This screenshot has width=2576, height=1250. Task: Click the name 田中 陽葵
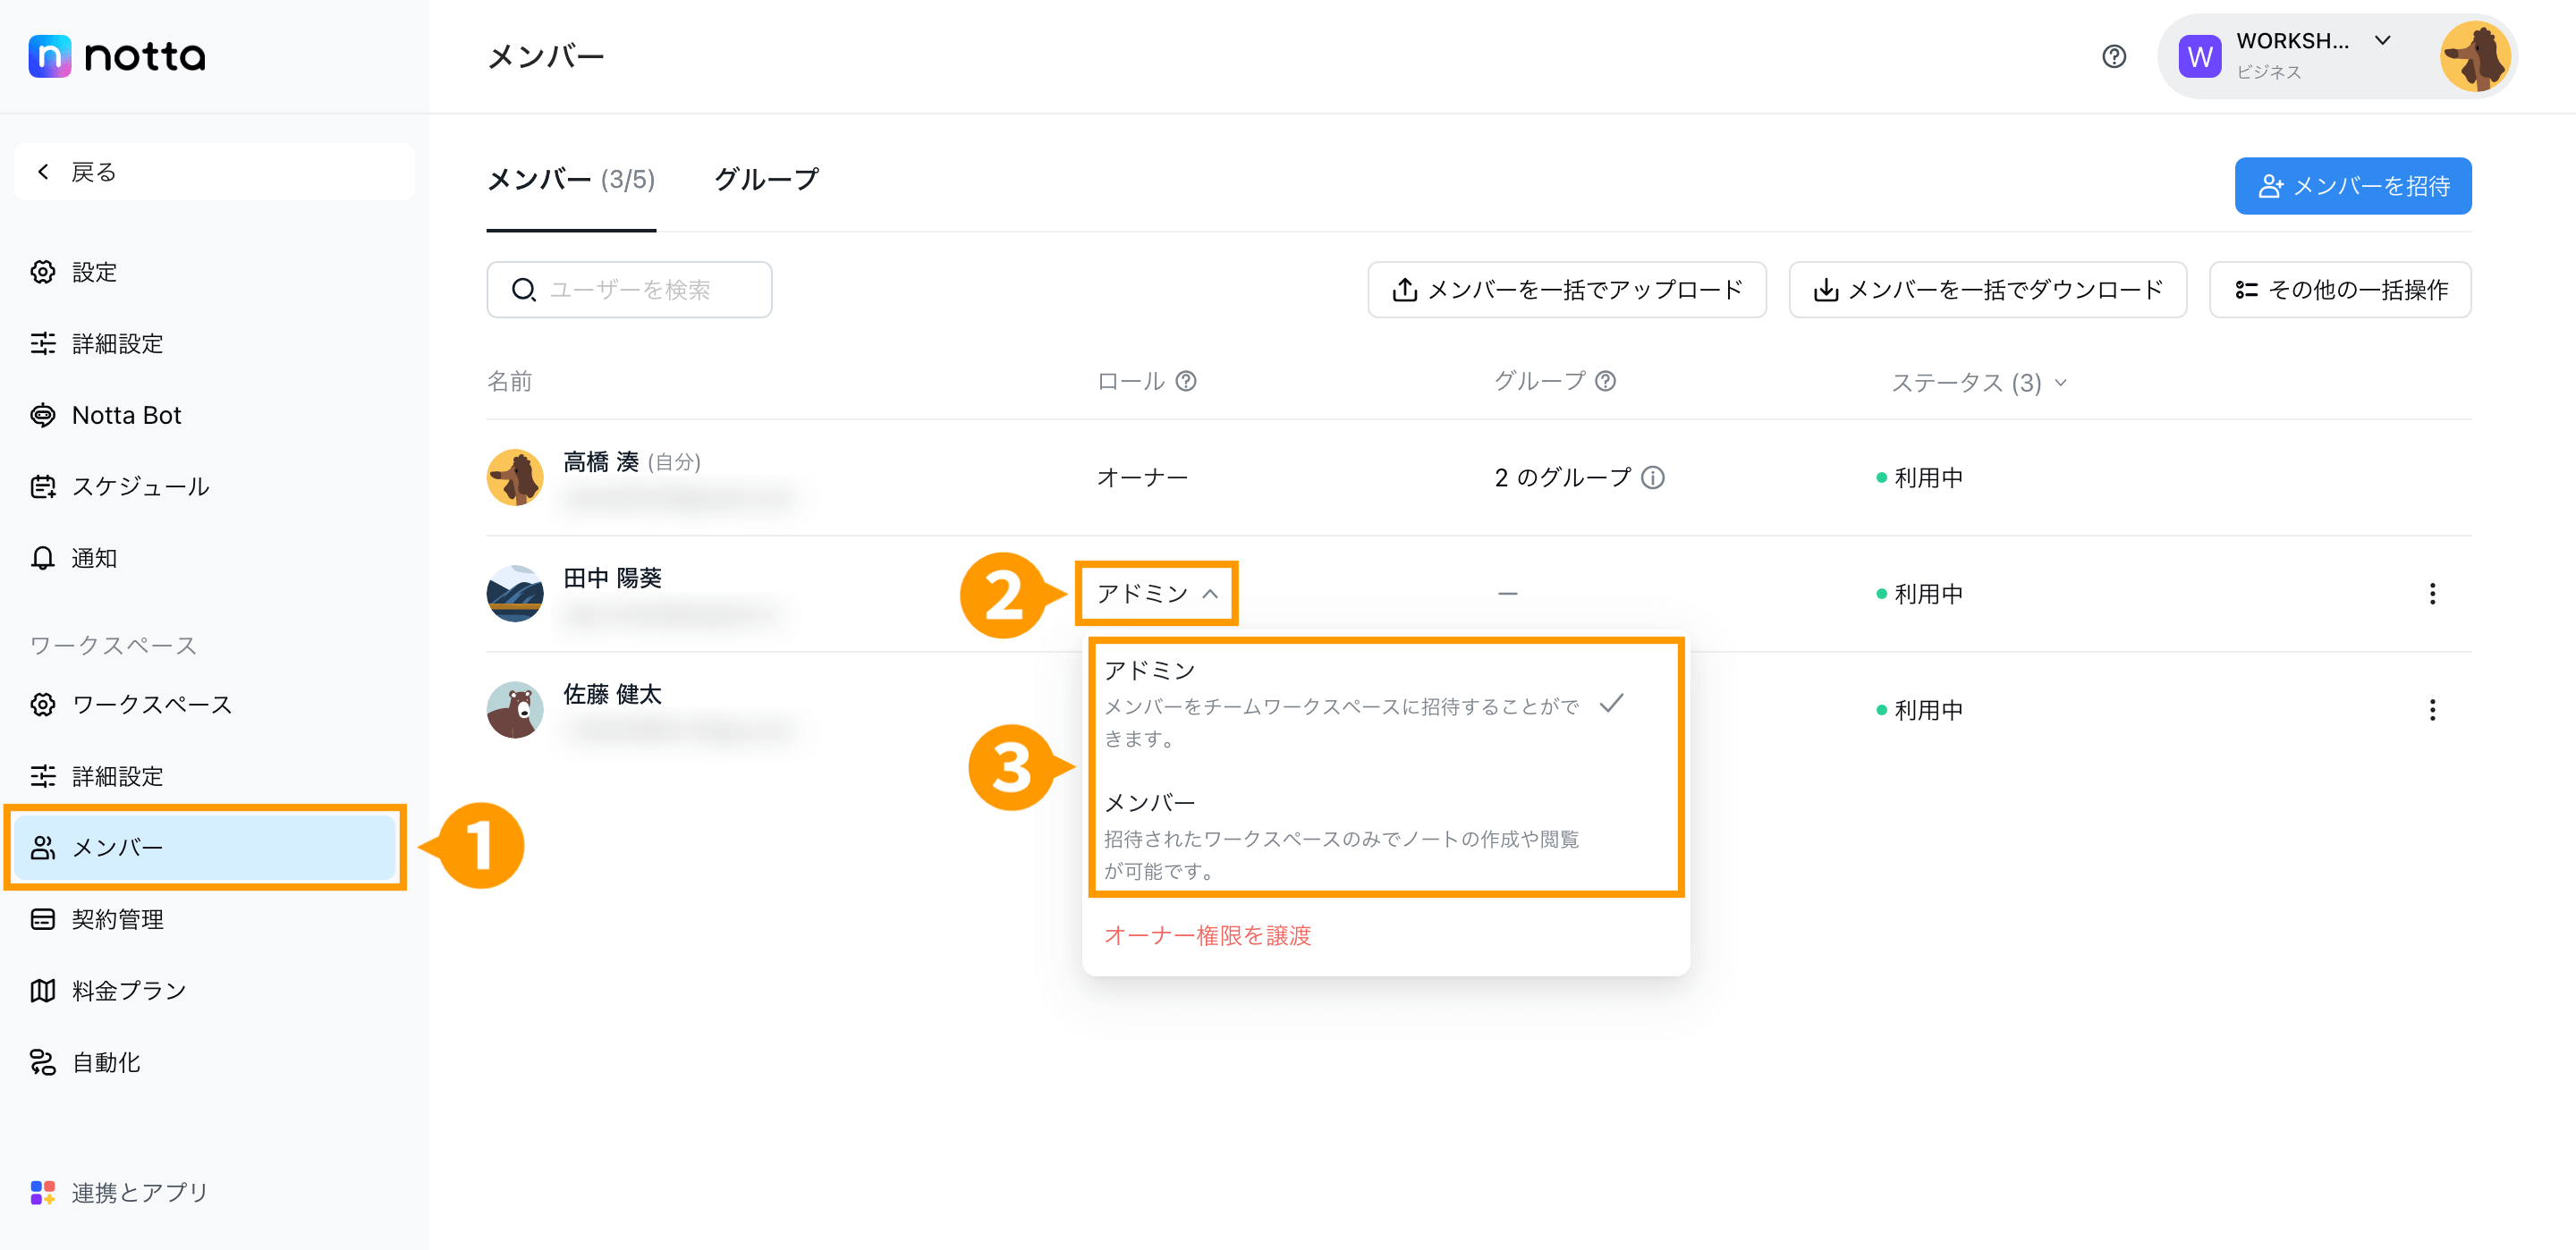612,577
